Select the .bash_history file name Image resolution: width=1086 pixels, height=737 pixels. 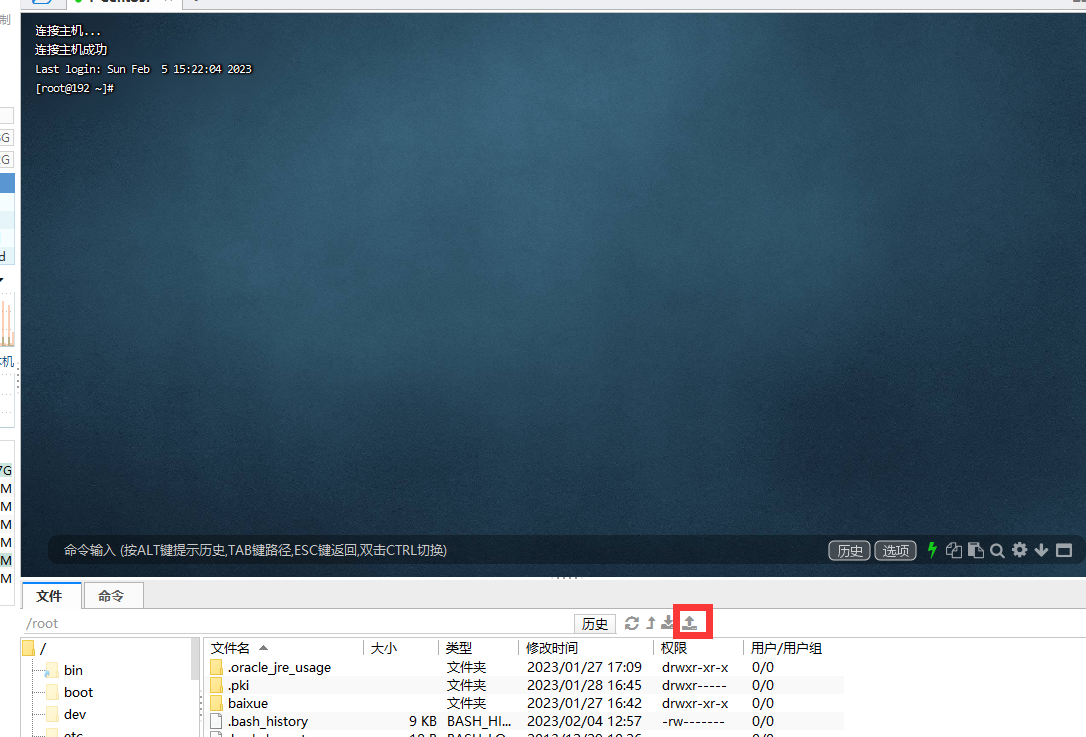pyautogui.click(x=268, y=721)
